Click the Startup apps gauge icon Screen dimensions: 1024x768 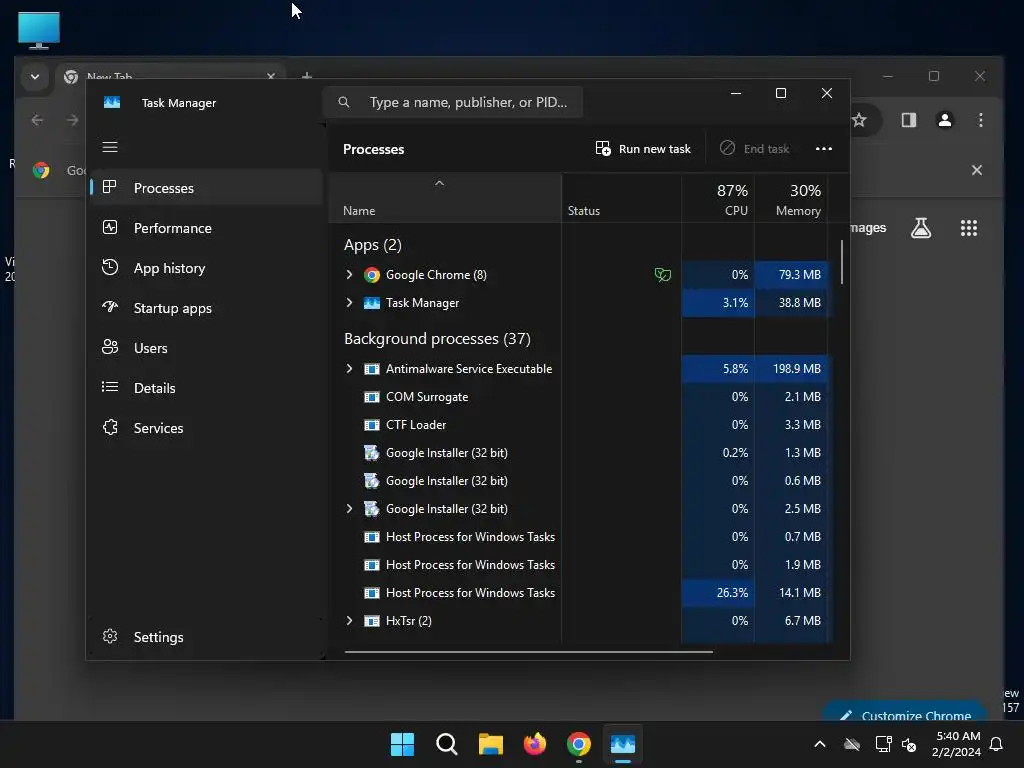110,307
